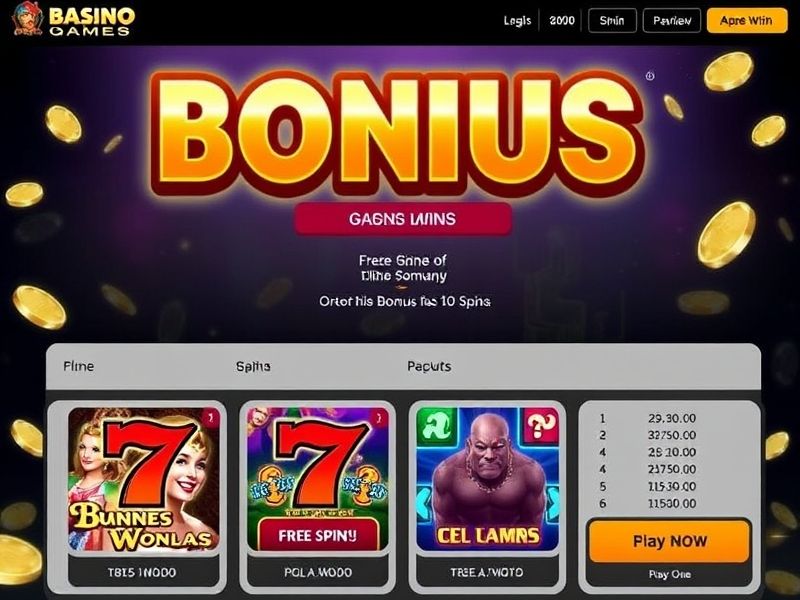Viewport: 800px width, 600px height.
Task: Click the Basino Games mascot logo icon
Action: click(x=28, y=19)
